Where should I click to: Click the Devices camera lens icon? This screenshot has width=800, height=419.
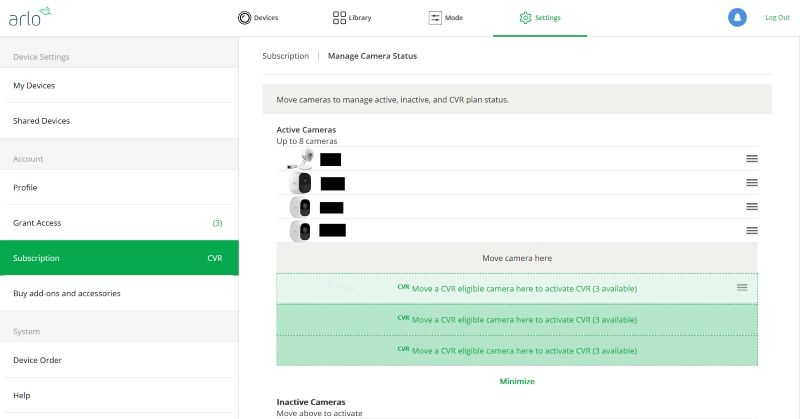(245, 18)
